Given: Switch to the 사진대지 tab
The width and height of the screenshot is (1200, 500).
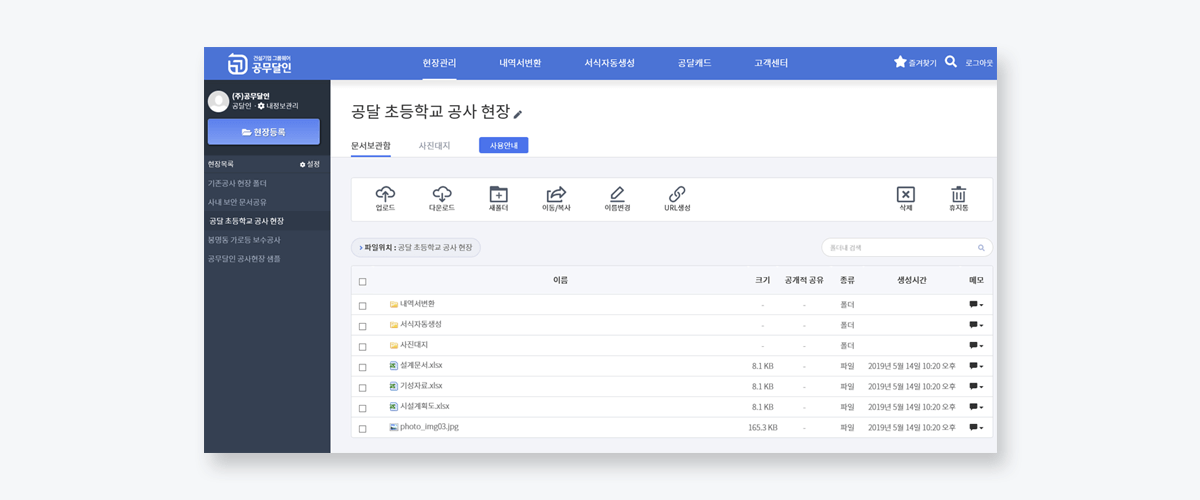Looking at the screenshot, I should [x=434, y=146].
